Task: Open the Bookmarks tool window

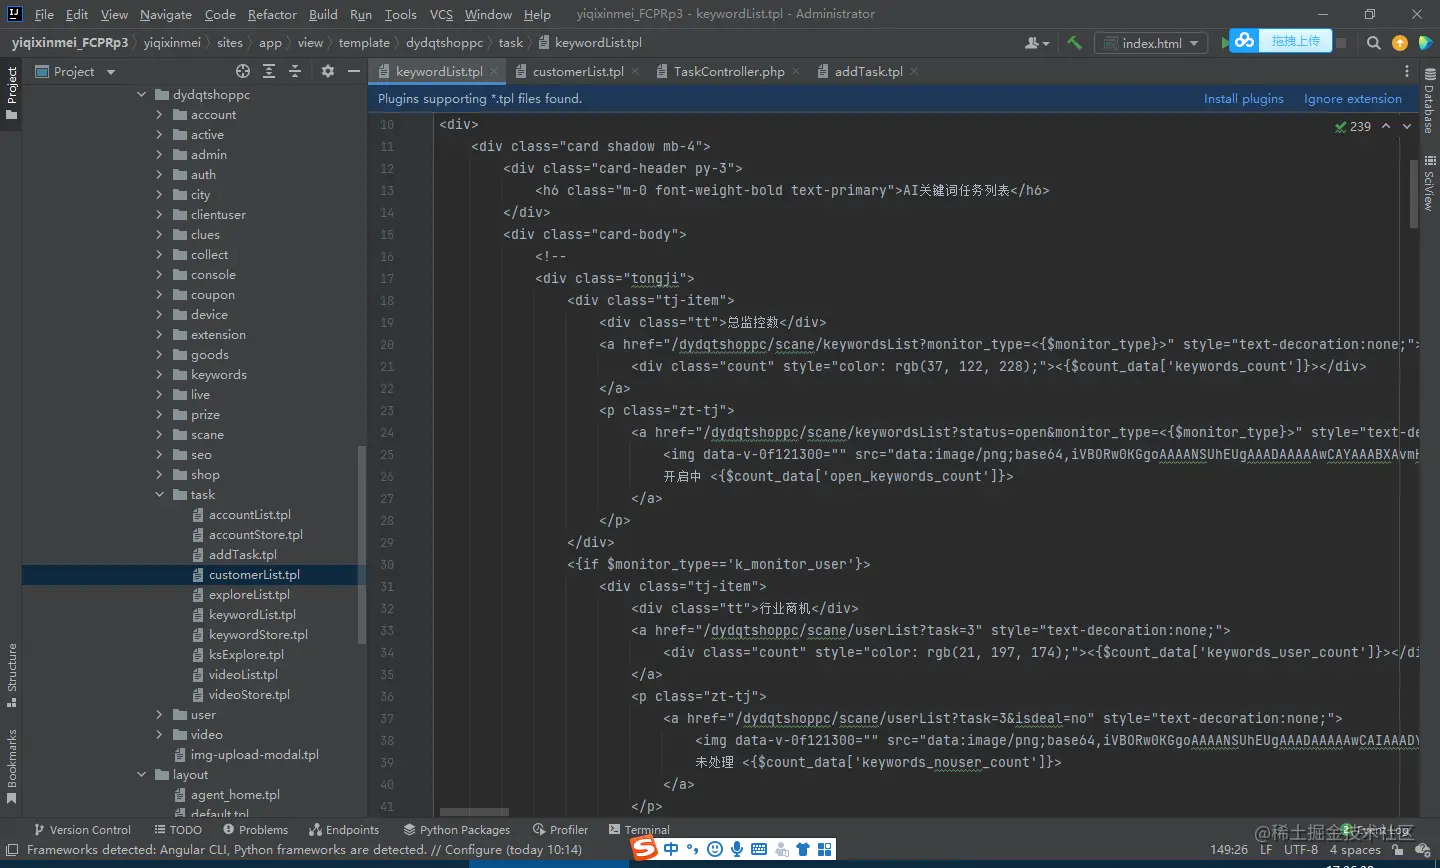Action: [12, 766]
